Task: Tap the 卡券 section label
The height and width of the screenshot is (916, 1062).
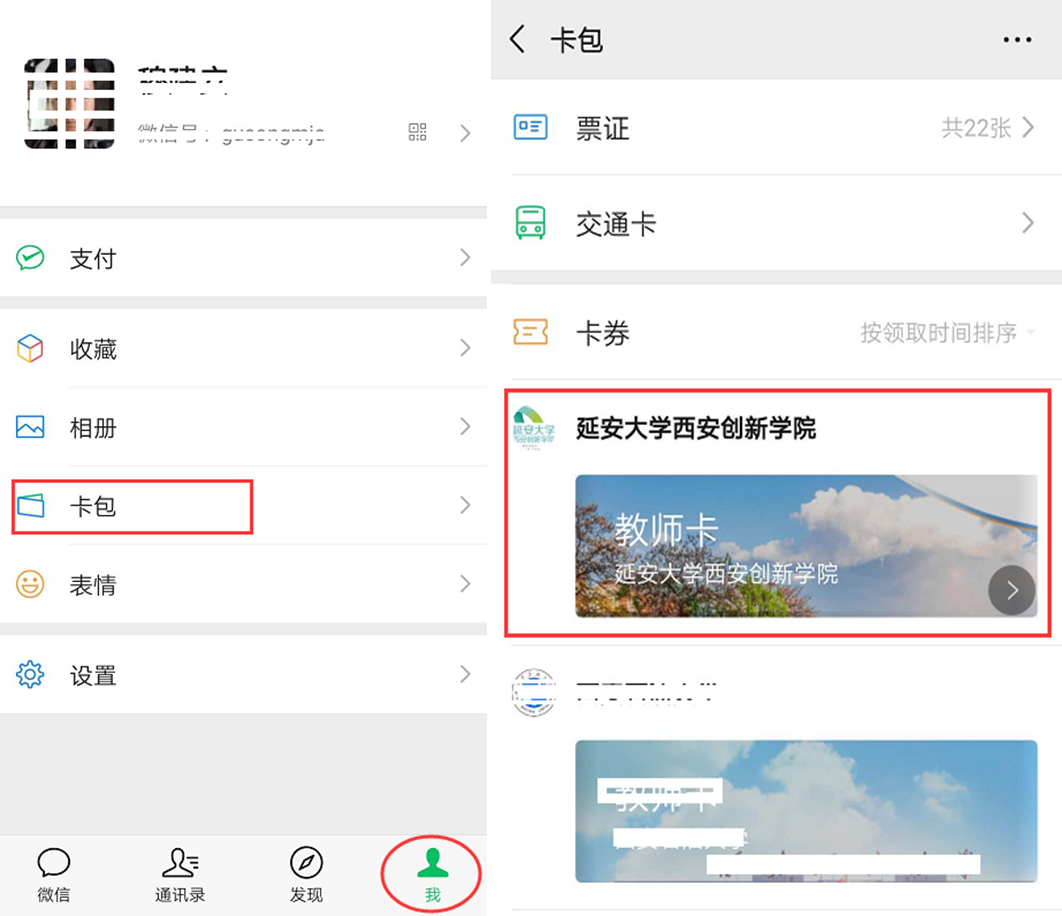Action: [x=603, y=333]
